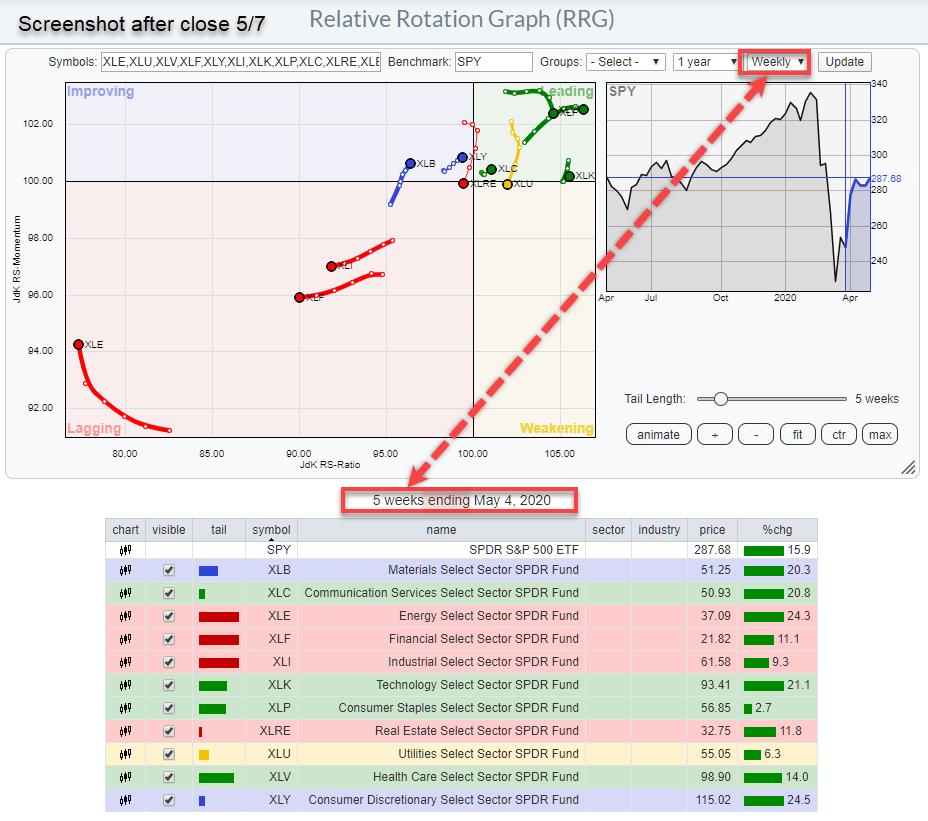Sort table by %chg column header
The width and height of the screenshot is (928, 821).
776,530
